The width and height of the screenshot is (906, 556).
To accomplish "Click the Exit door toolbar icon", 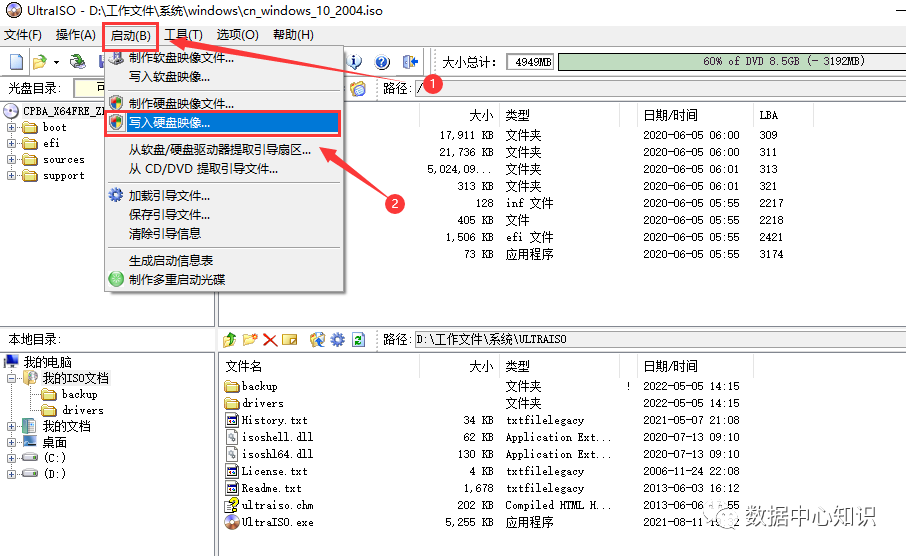I will click(x=410, y=61).
